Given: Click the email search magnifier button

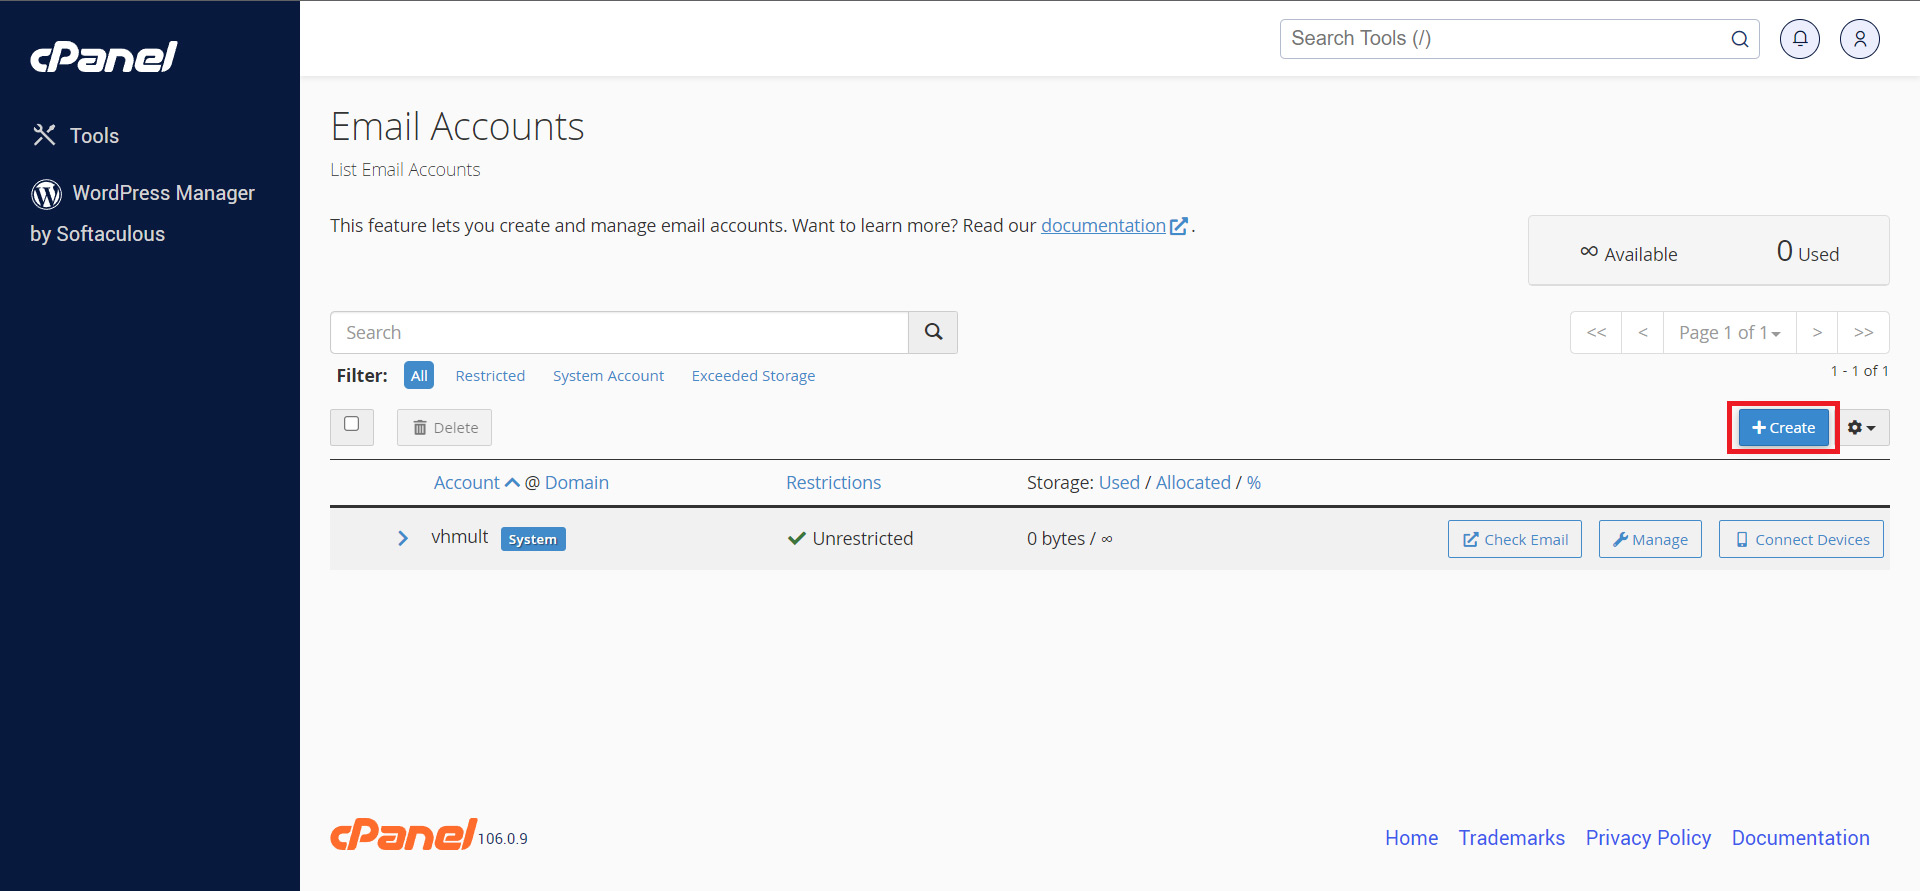Looking at the screenshot, I should [933, 332].
